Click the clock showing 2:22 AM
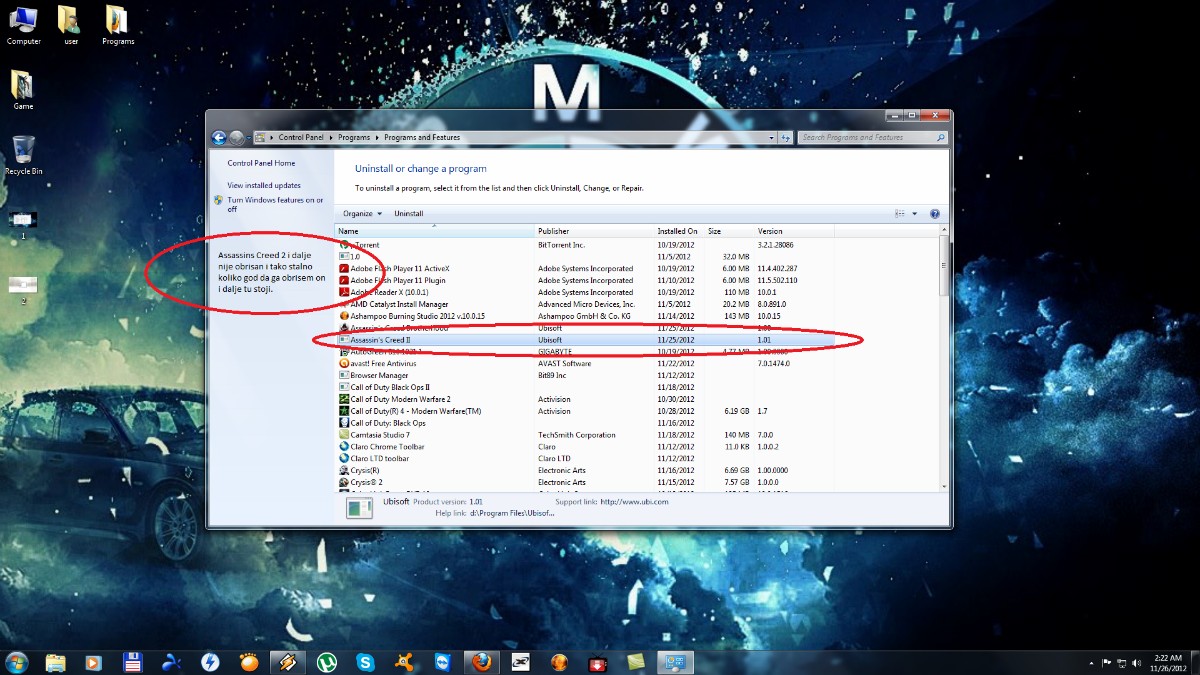This screenshot has height=675, width=1200. [x=1167, y=657]
